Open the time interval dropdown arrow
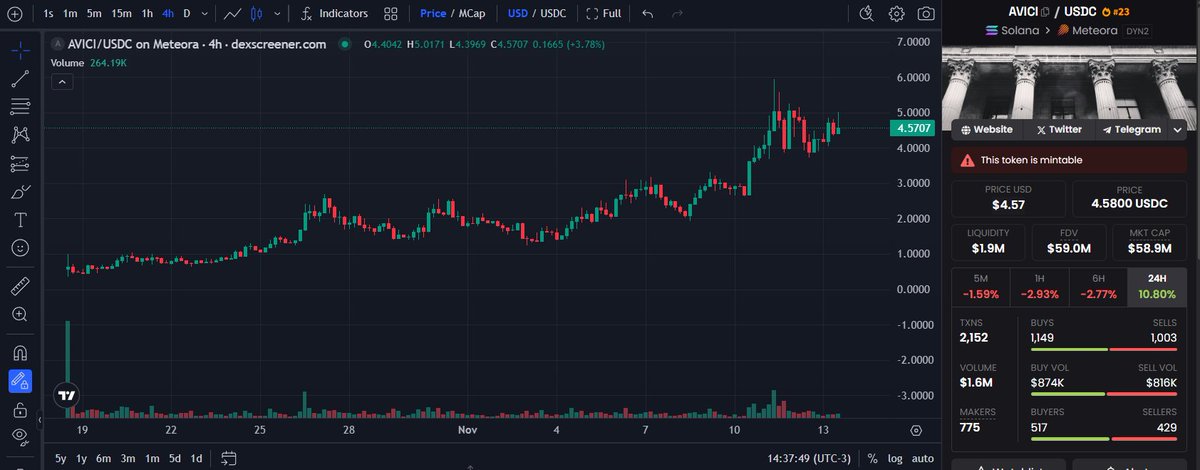Image resolution: width=1200 pixels, height=470 pixels. tap(205, 14)
